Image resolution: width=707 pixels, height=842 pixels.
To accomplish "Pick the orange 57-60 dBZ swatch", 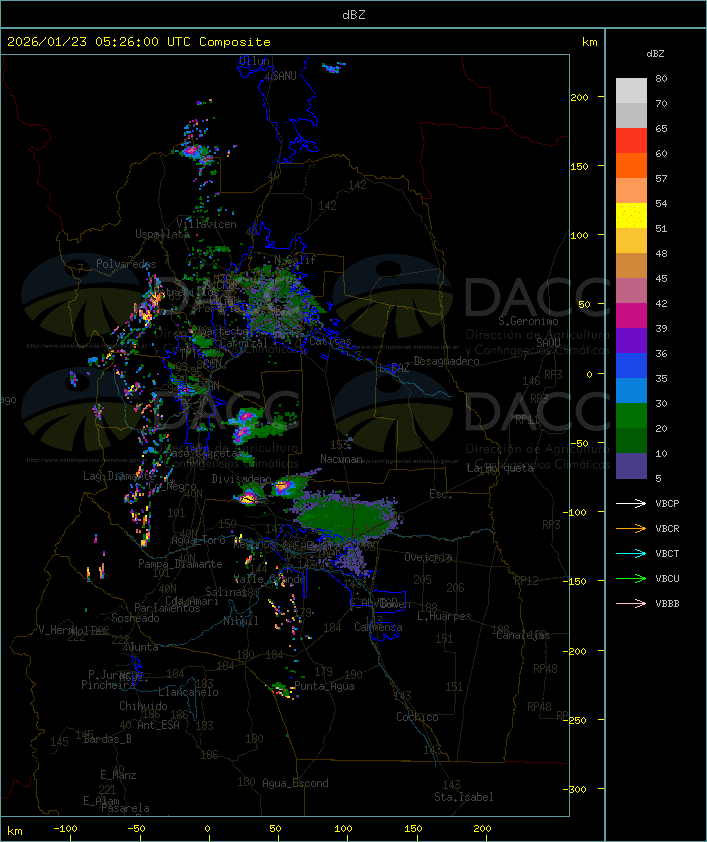I will (631, 165).
